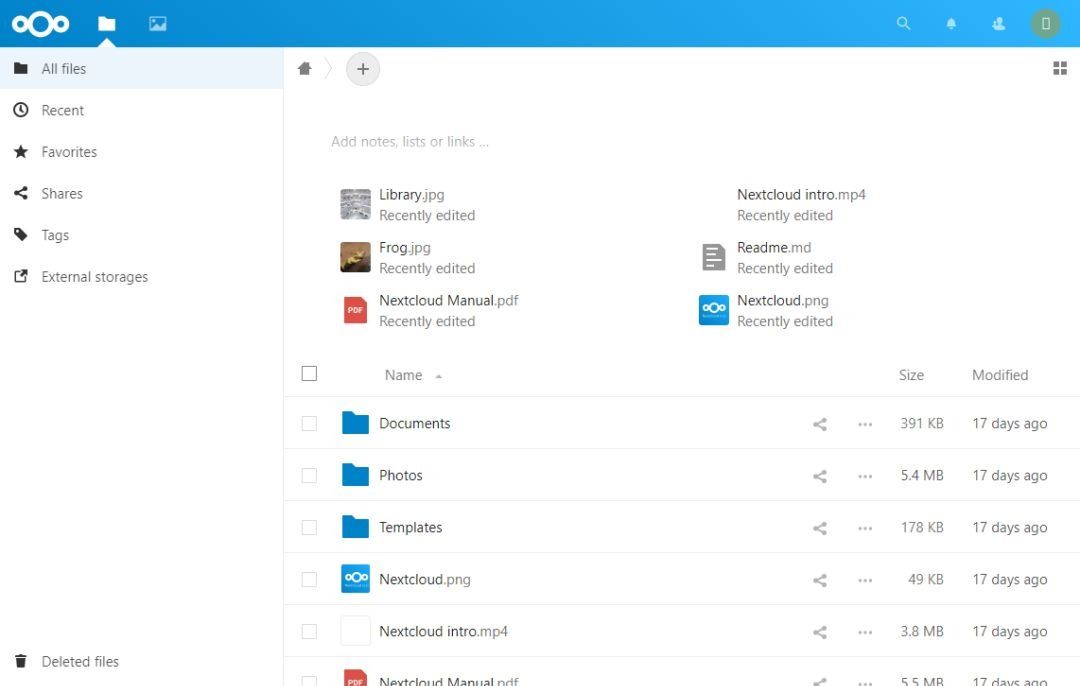Viewport: 1080px width, 686px height.
Task: Open the new file plus menu
Action: click(x=363, y=69)
